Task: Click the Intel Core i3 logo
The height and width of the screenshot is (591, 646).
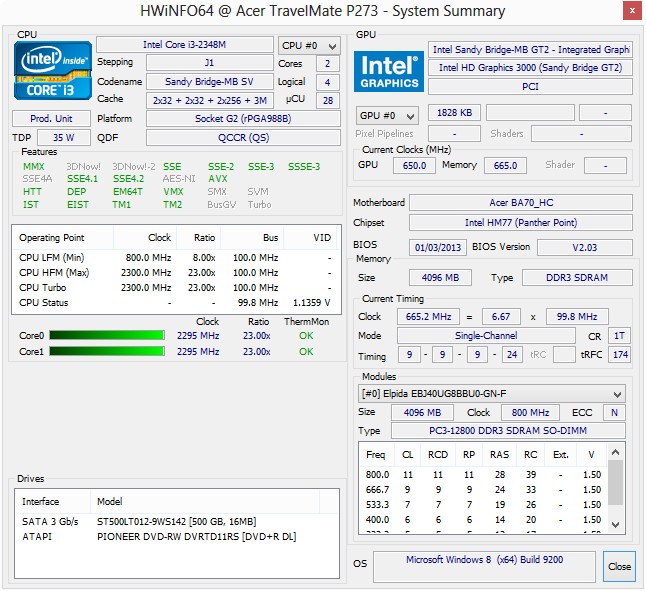Action: (x=53, y=70)
